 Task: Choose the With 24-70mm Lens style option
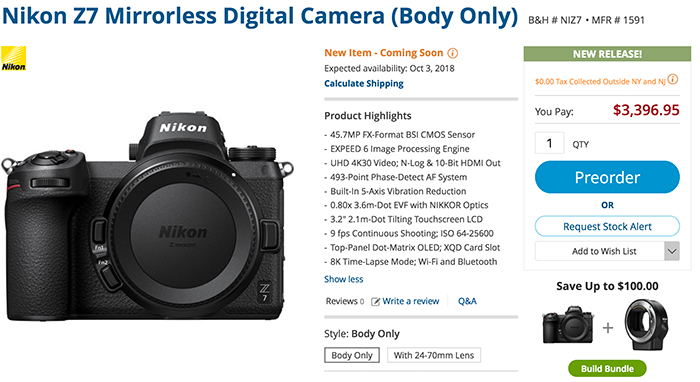(434, 355)
